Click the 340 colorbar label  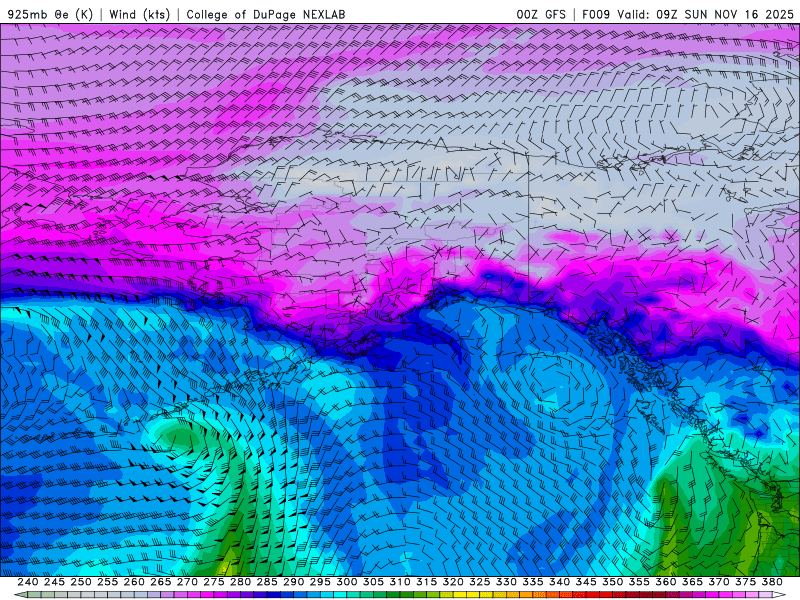click(559, 582)
